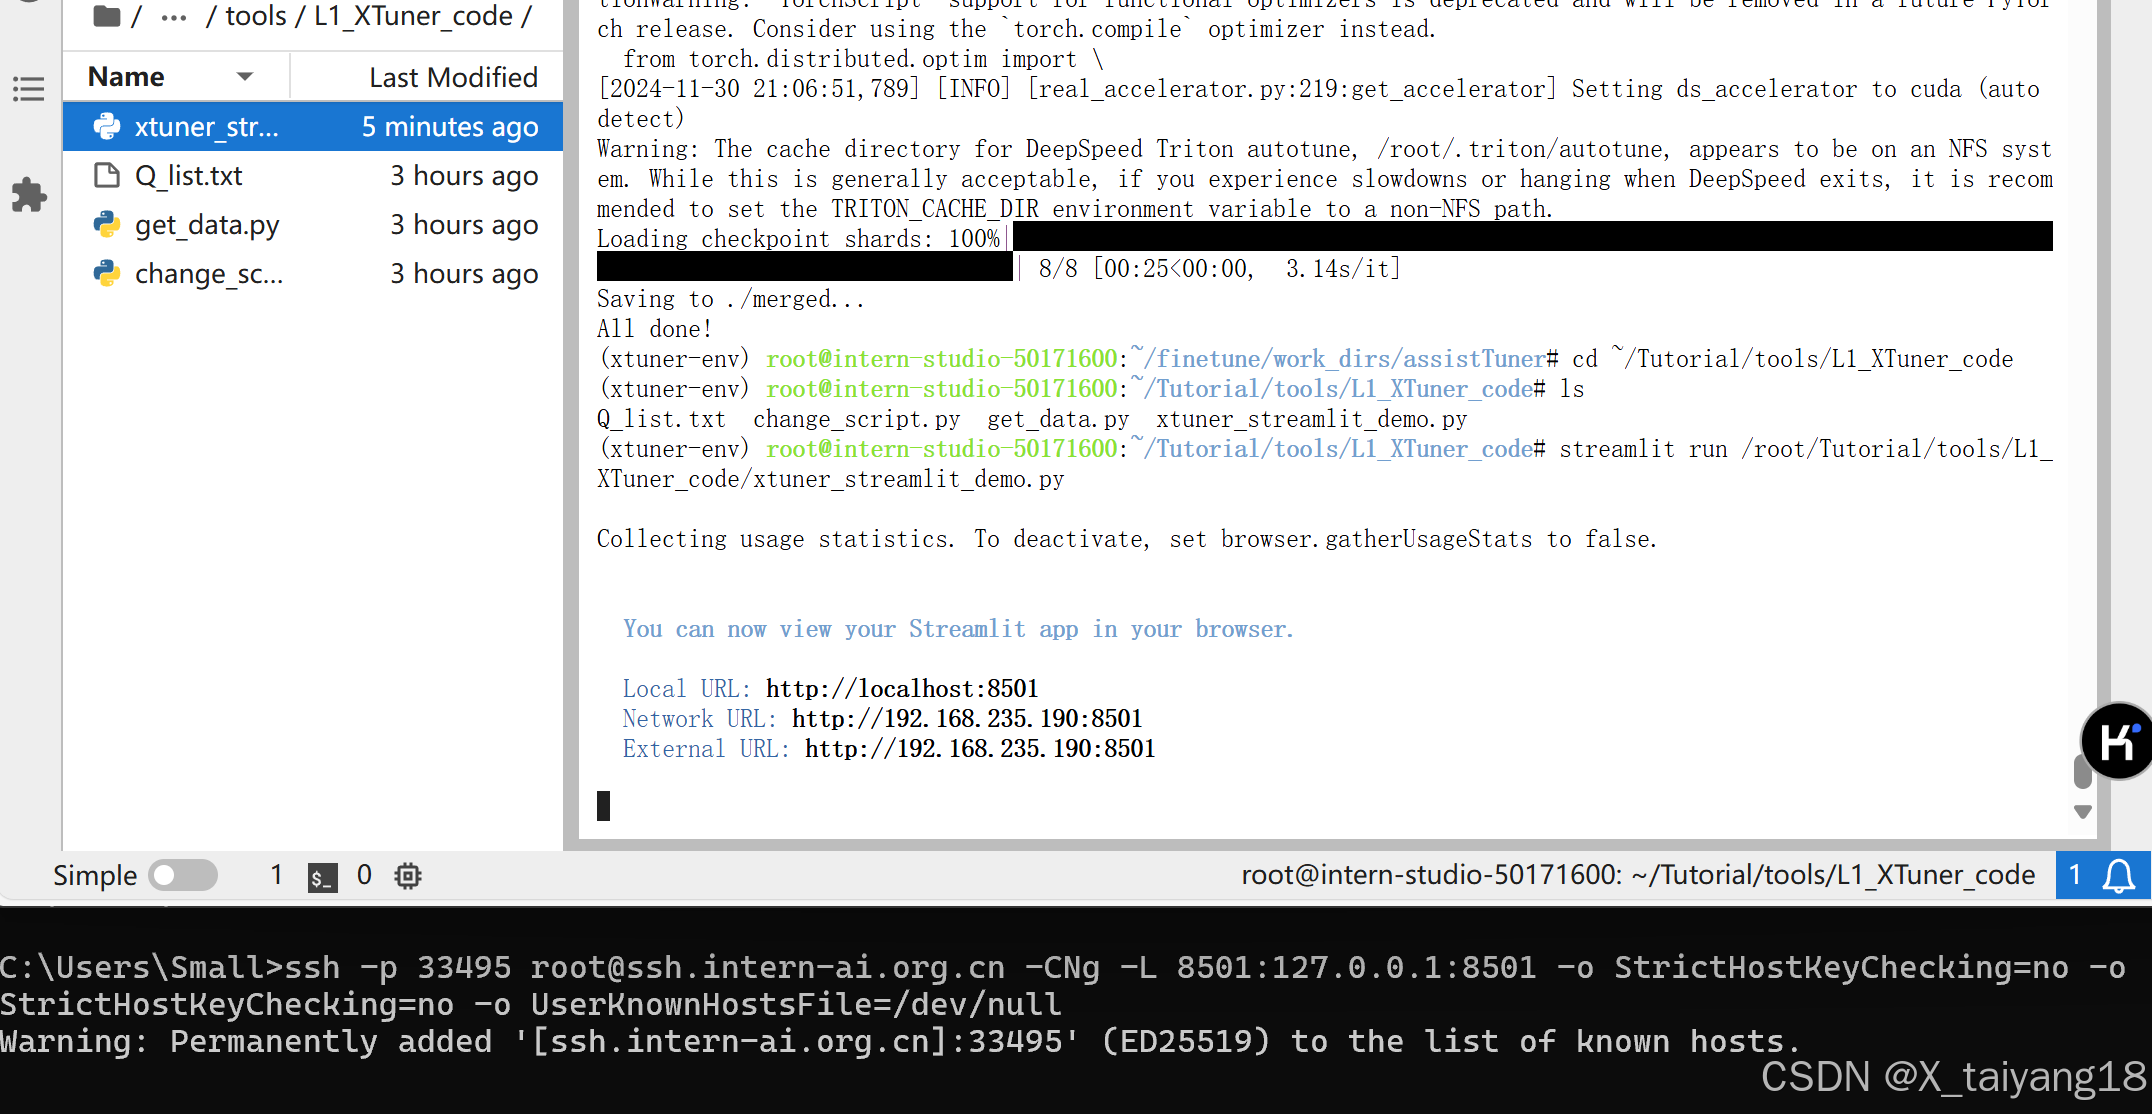Expand the collapsed breadcrumb ellipsis
This screenshot has height=1114, width=2152.
[173, 17]
